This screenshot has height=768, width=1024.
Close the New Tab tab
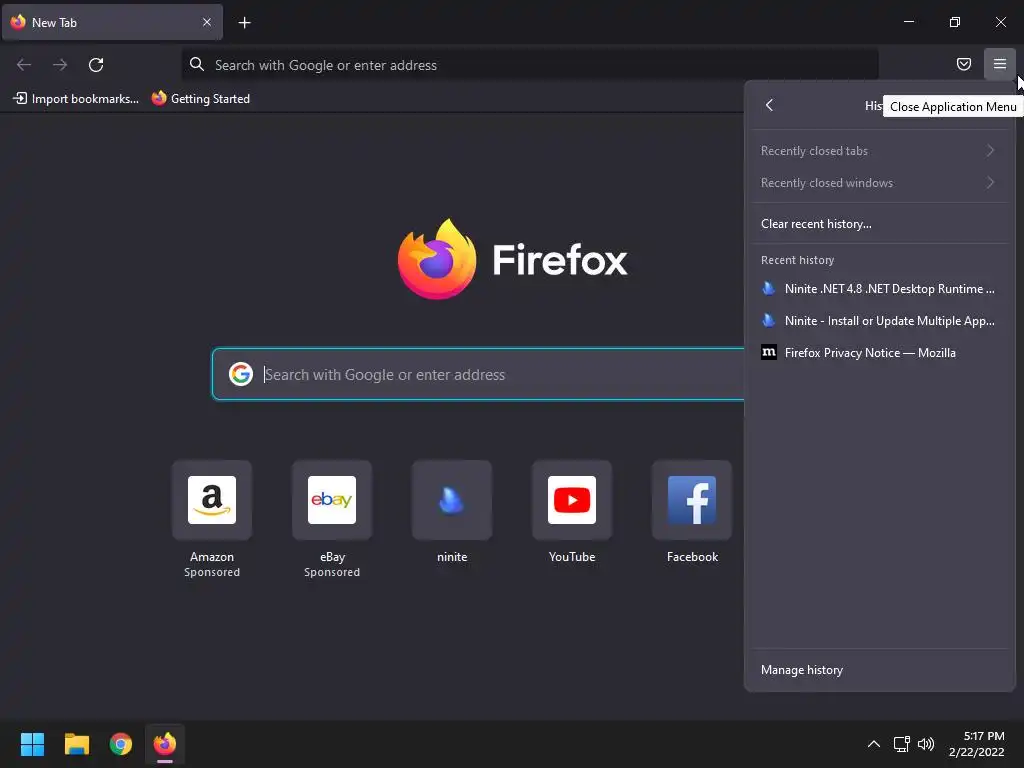coord(206,22)
